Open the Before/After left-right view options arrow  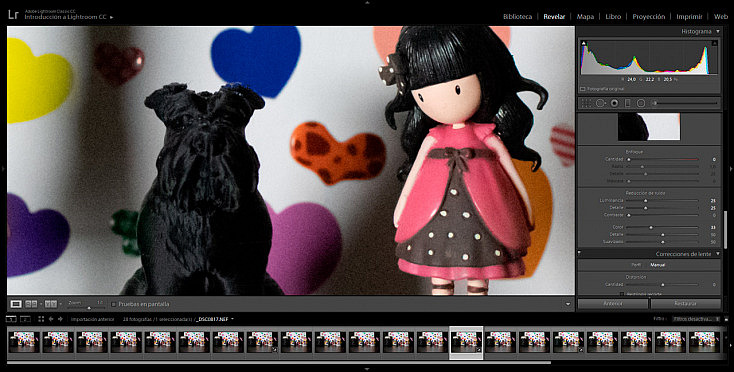pyautogui.click(x=41, y=304)
